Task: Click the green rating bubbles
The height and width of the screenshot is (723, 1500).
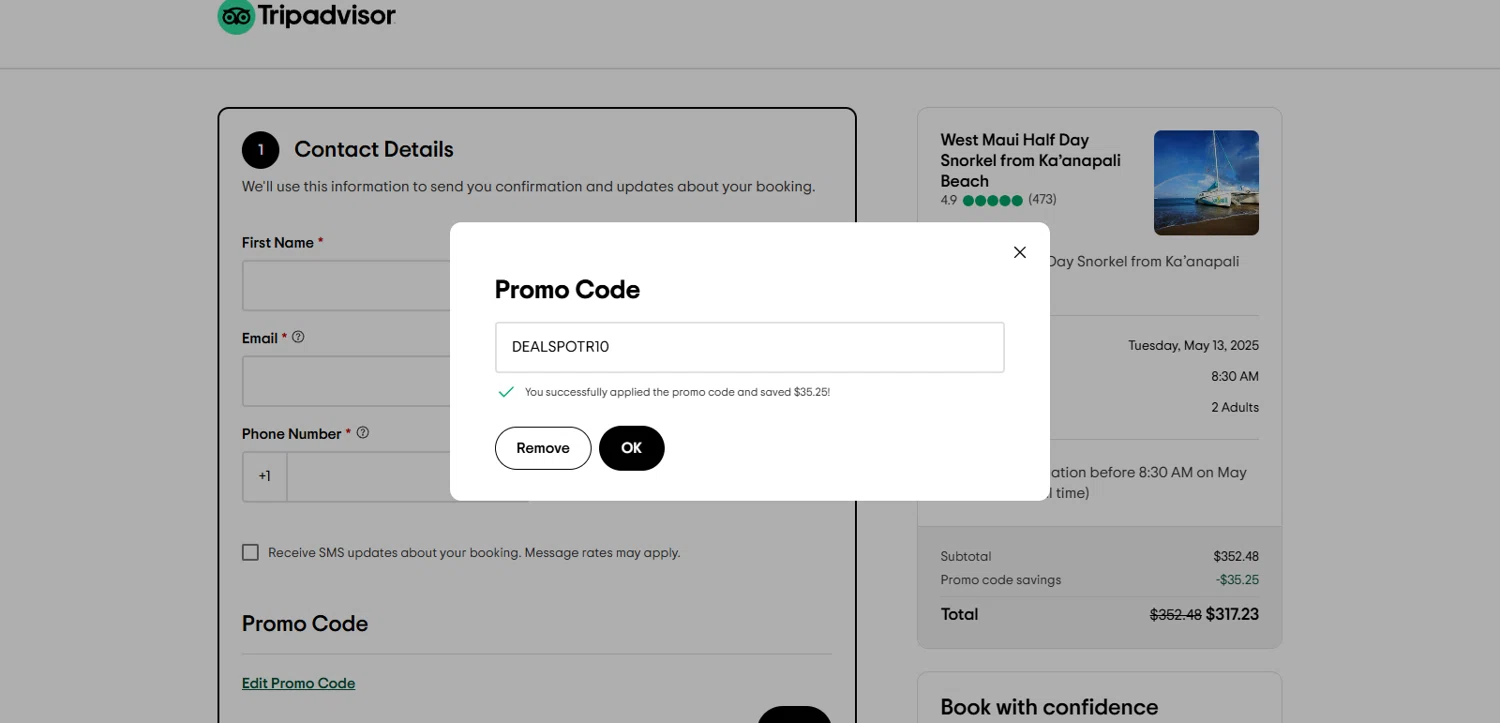Action: click(992, 200)
